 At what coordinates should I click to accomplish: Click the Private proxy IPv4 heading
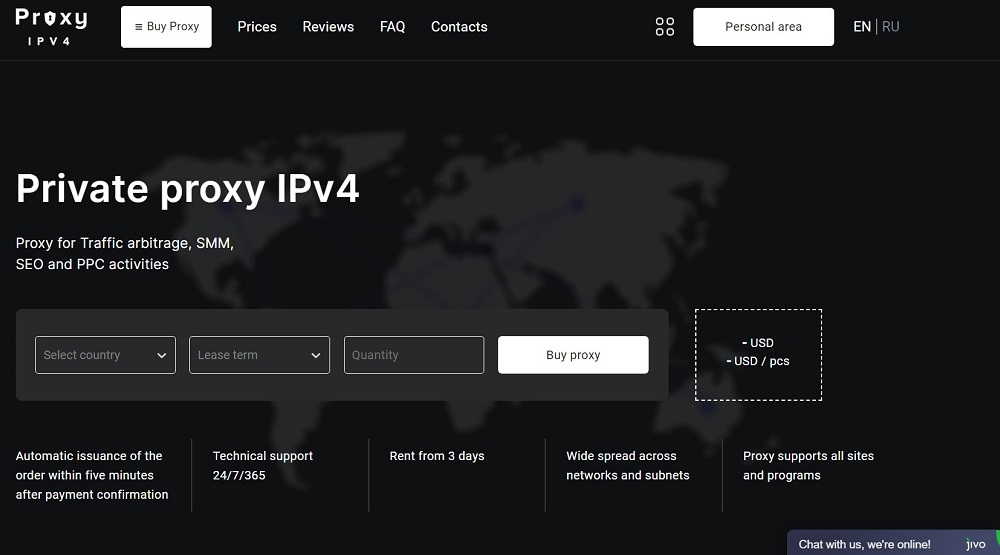click(188, 189)
